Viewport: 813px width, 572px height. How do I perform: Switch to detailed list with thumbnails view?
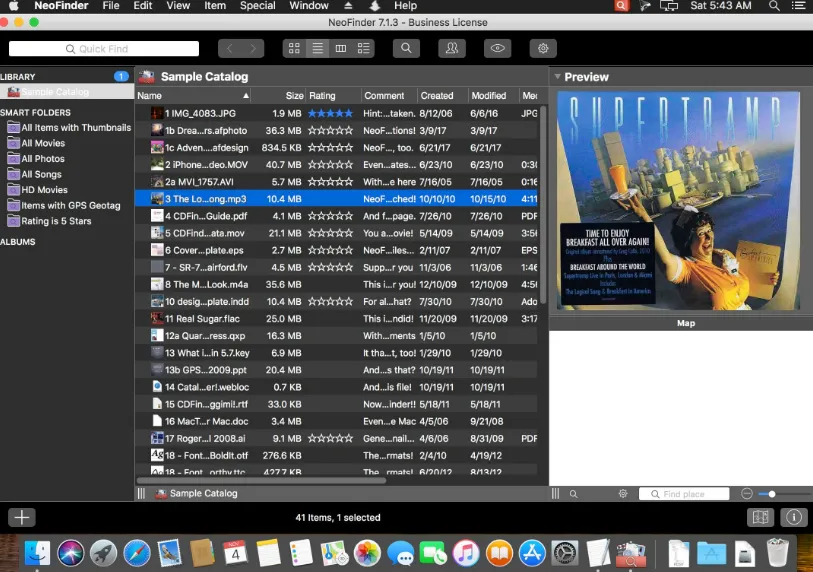[363, 48]
